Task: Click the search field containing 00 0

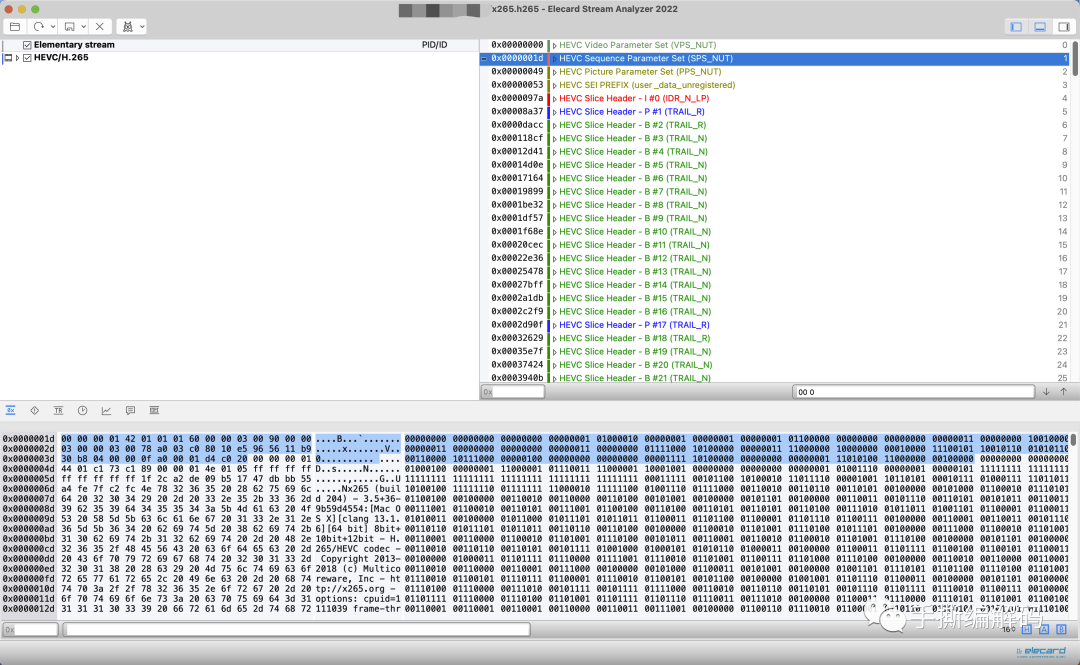Action: [x=912, y=392]
